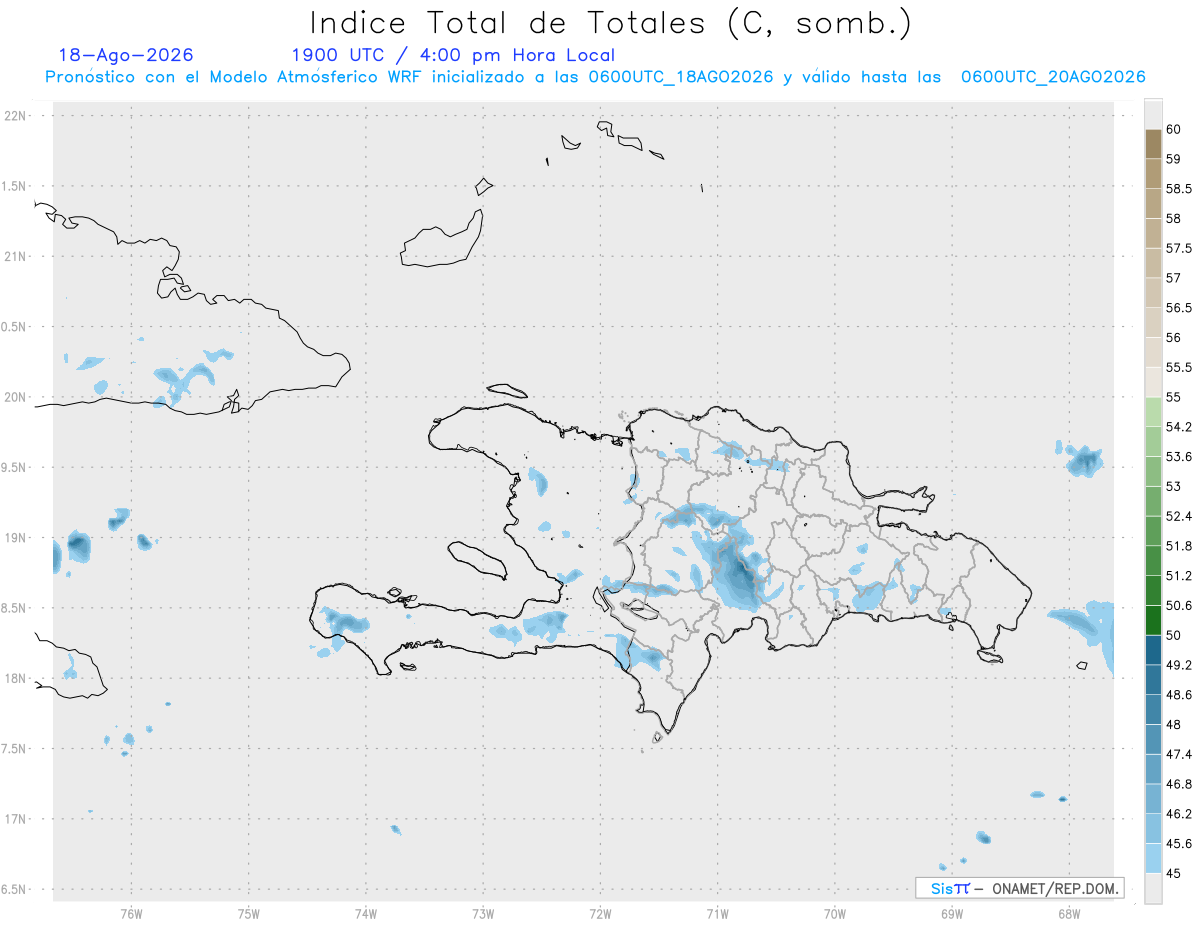Click the colorbar label '48.6'

1179,695
